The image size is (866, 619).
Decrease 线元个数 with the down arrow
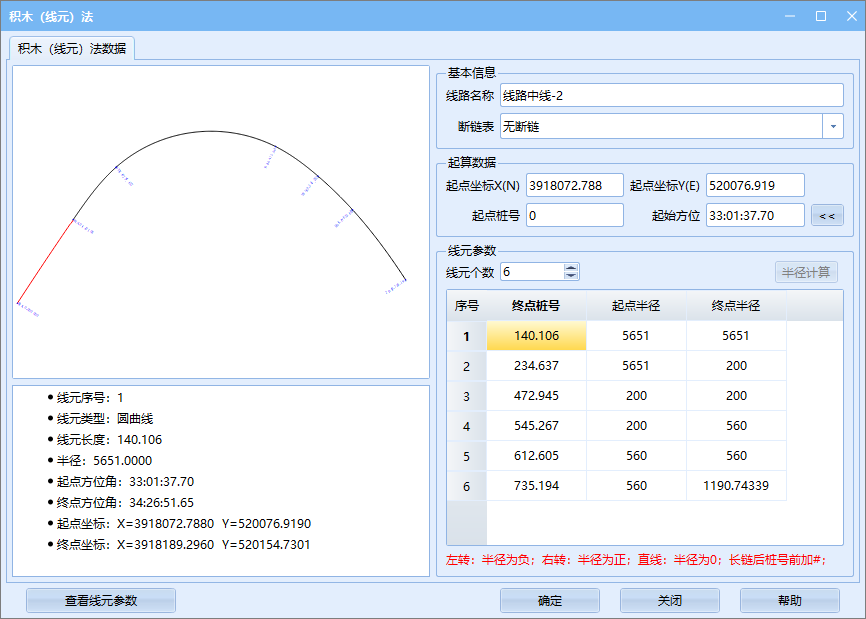[x=571, y=276]
